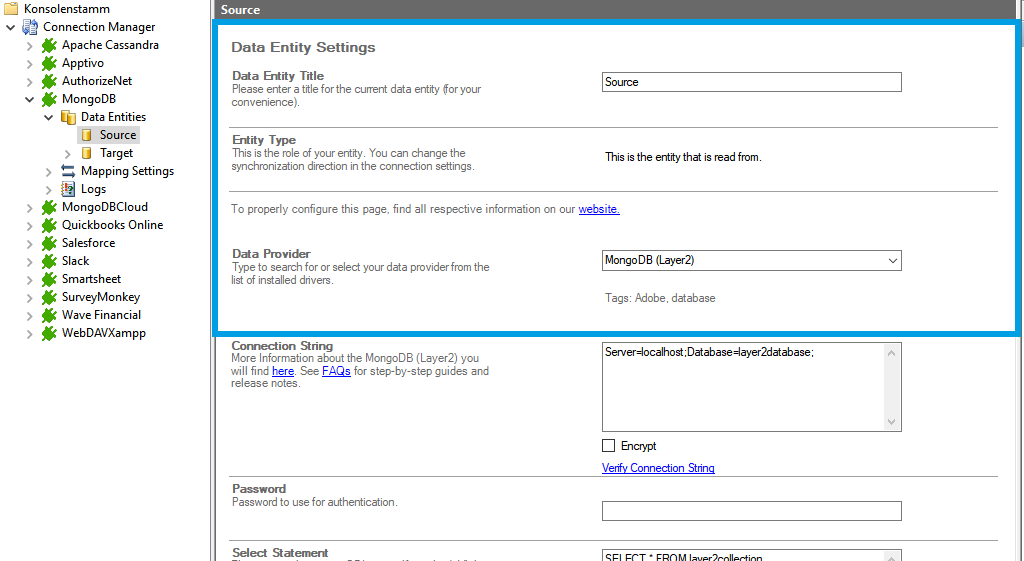Select the Logs tree item label
The image size is (1024, 561).
(x=93, y=189)
